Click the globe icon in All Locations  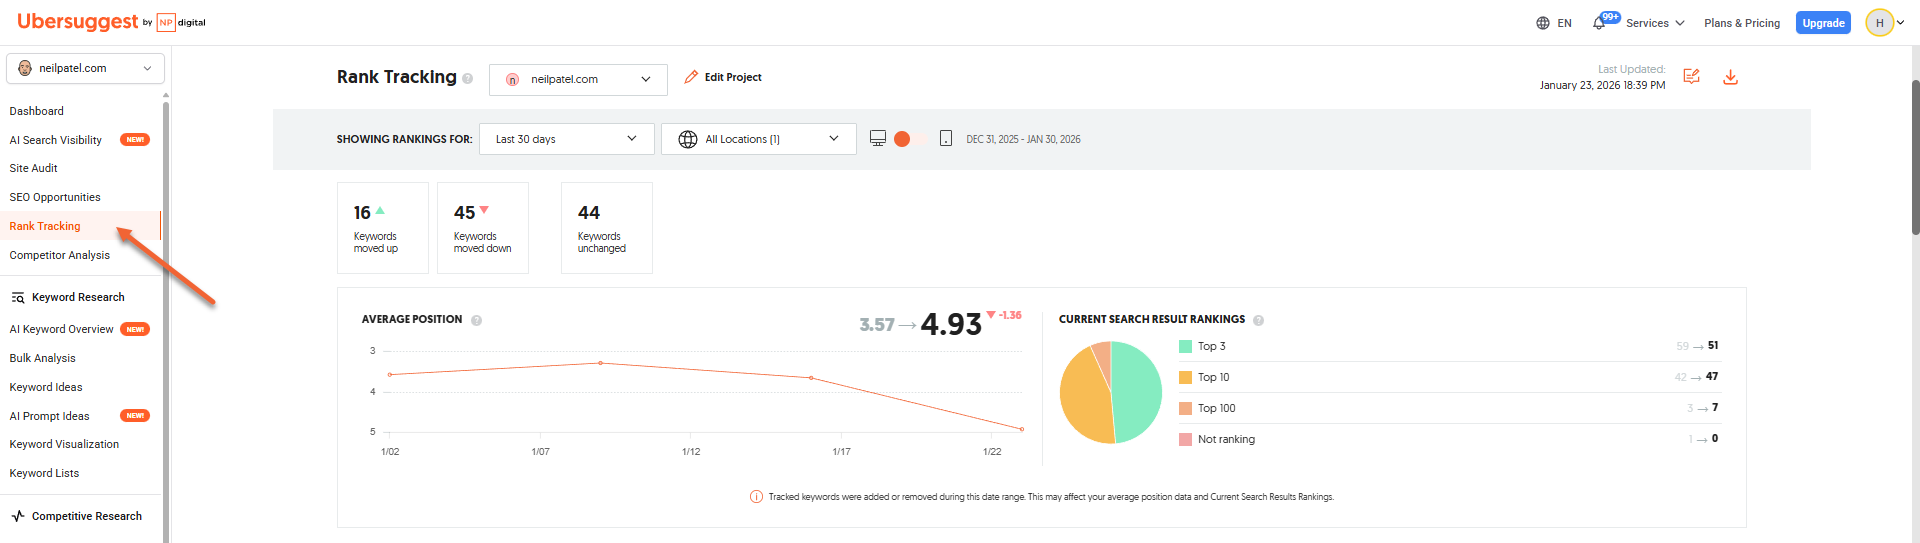click(688, 139)
